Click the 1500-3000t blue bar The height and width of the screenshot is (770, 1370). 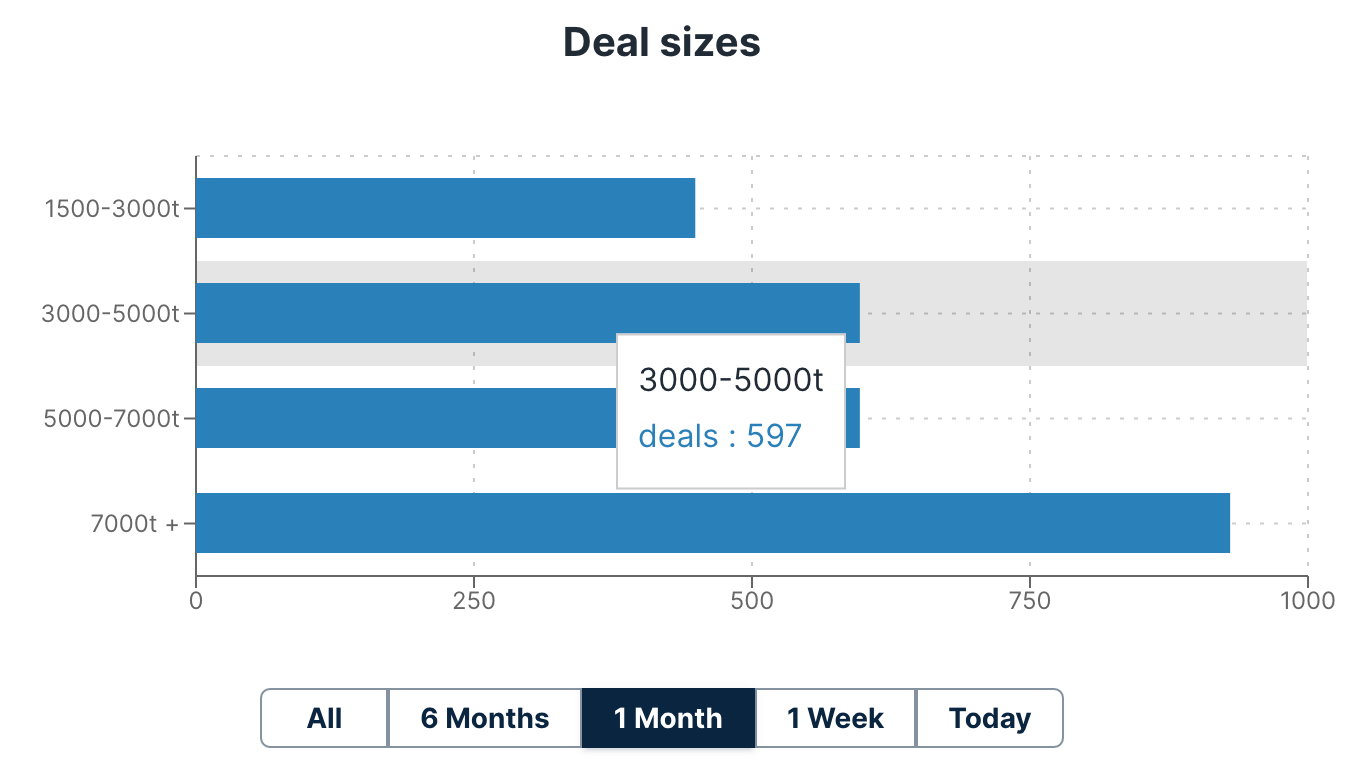point(445,208)
